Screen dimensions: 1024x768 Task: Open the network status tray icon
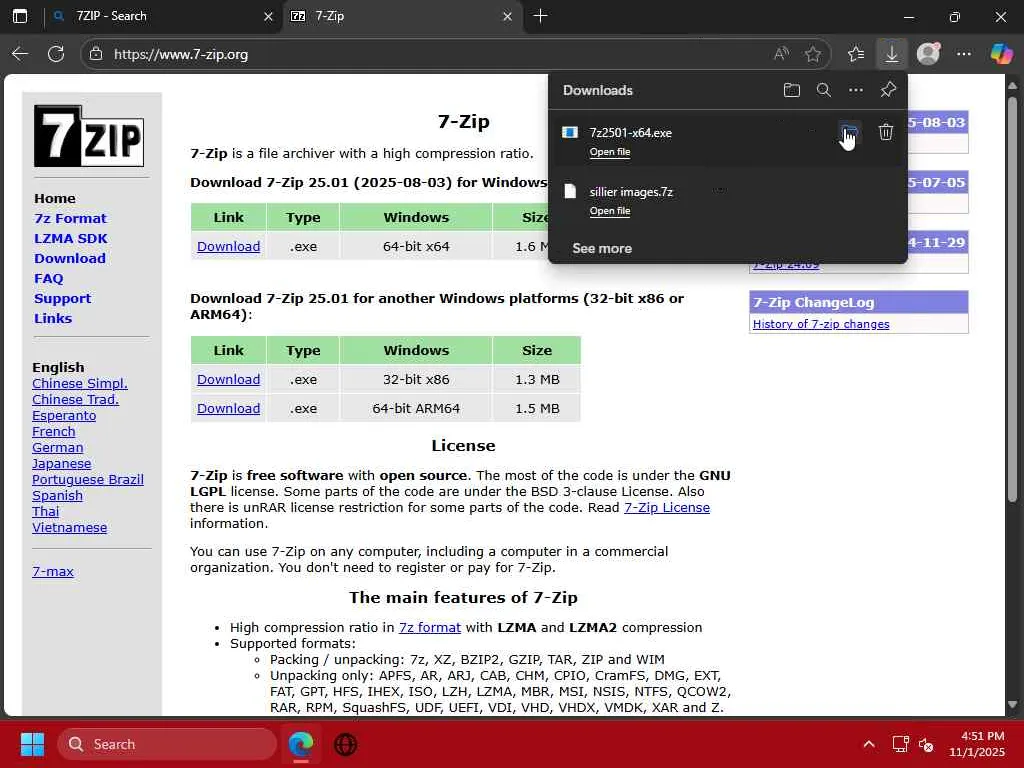click(901, 744)
